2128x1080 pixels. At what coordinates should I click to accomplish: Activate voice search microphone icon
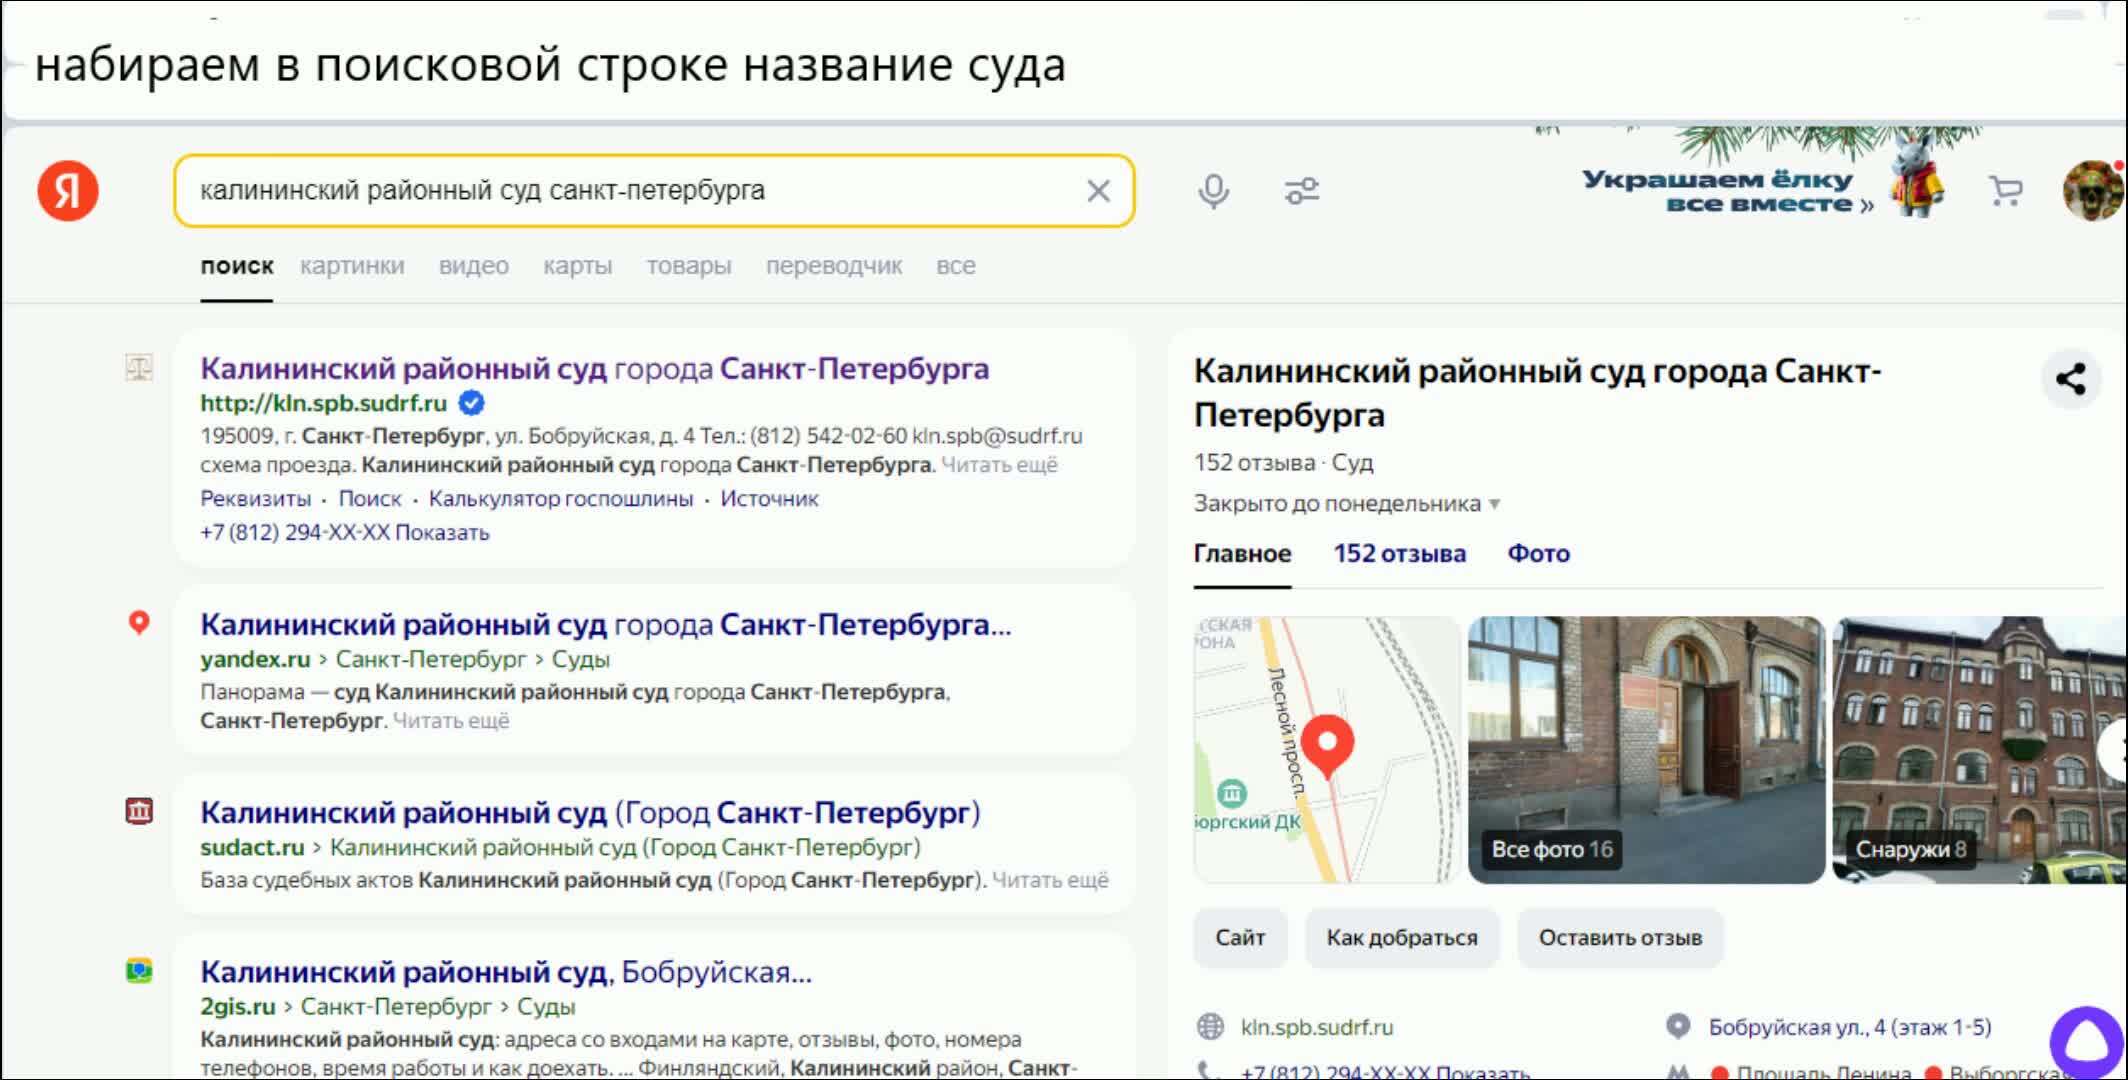tap(1213, 190)
